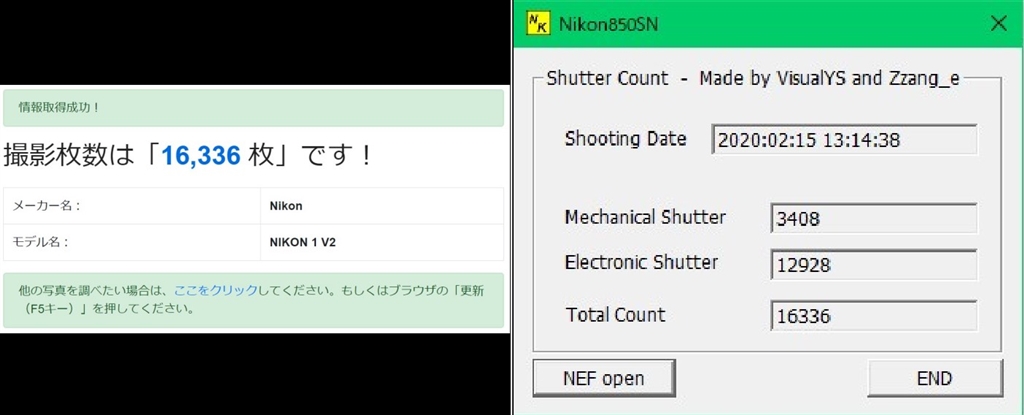Image resolution: width=1024 pixels, height=415 pixels.
Task: Click the Nikon maker value cell
Action: click(x=382, y=206)
